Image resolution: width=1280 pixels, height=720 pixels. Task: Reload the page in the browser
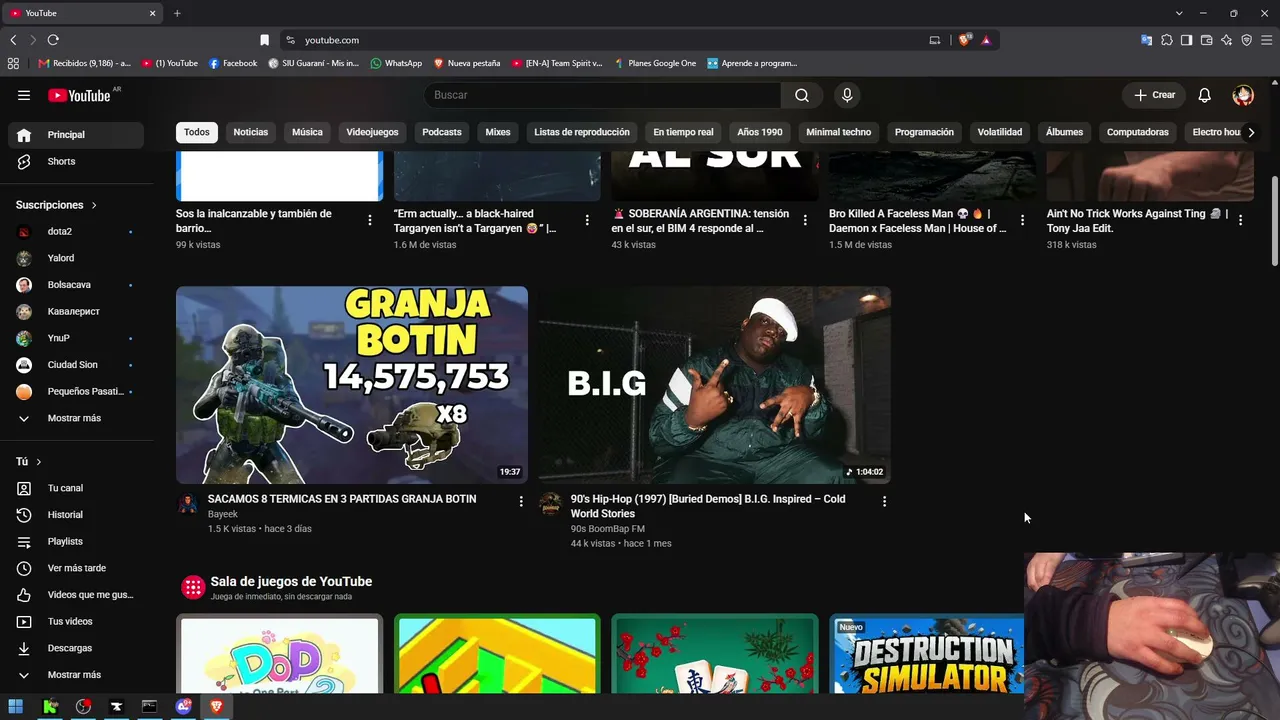53,40
